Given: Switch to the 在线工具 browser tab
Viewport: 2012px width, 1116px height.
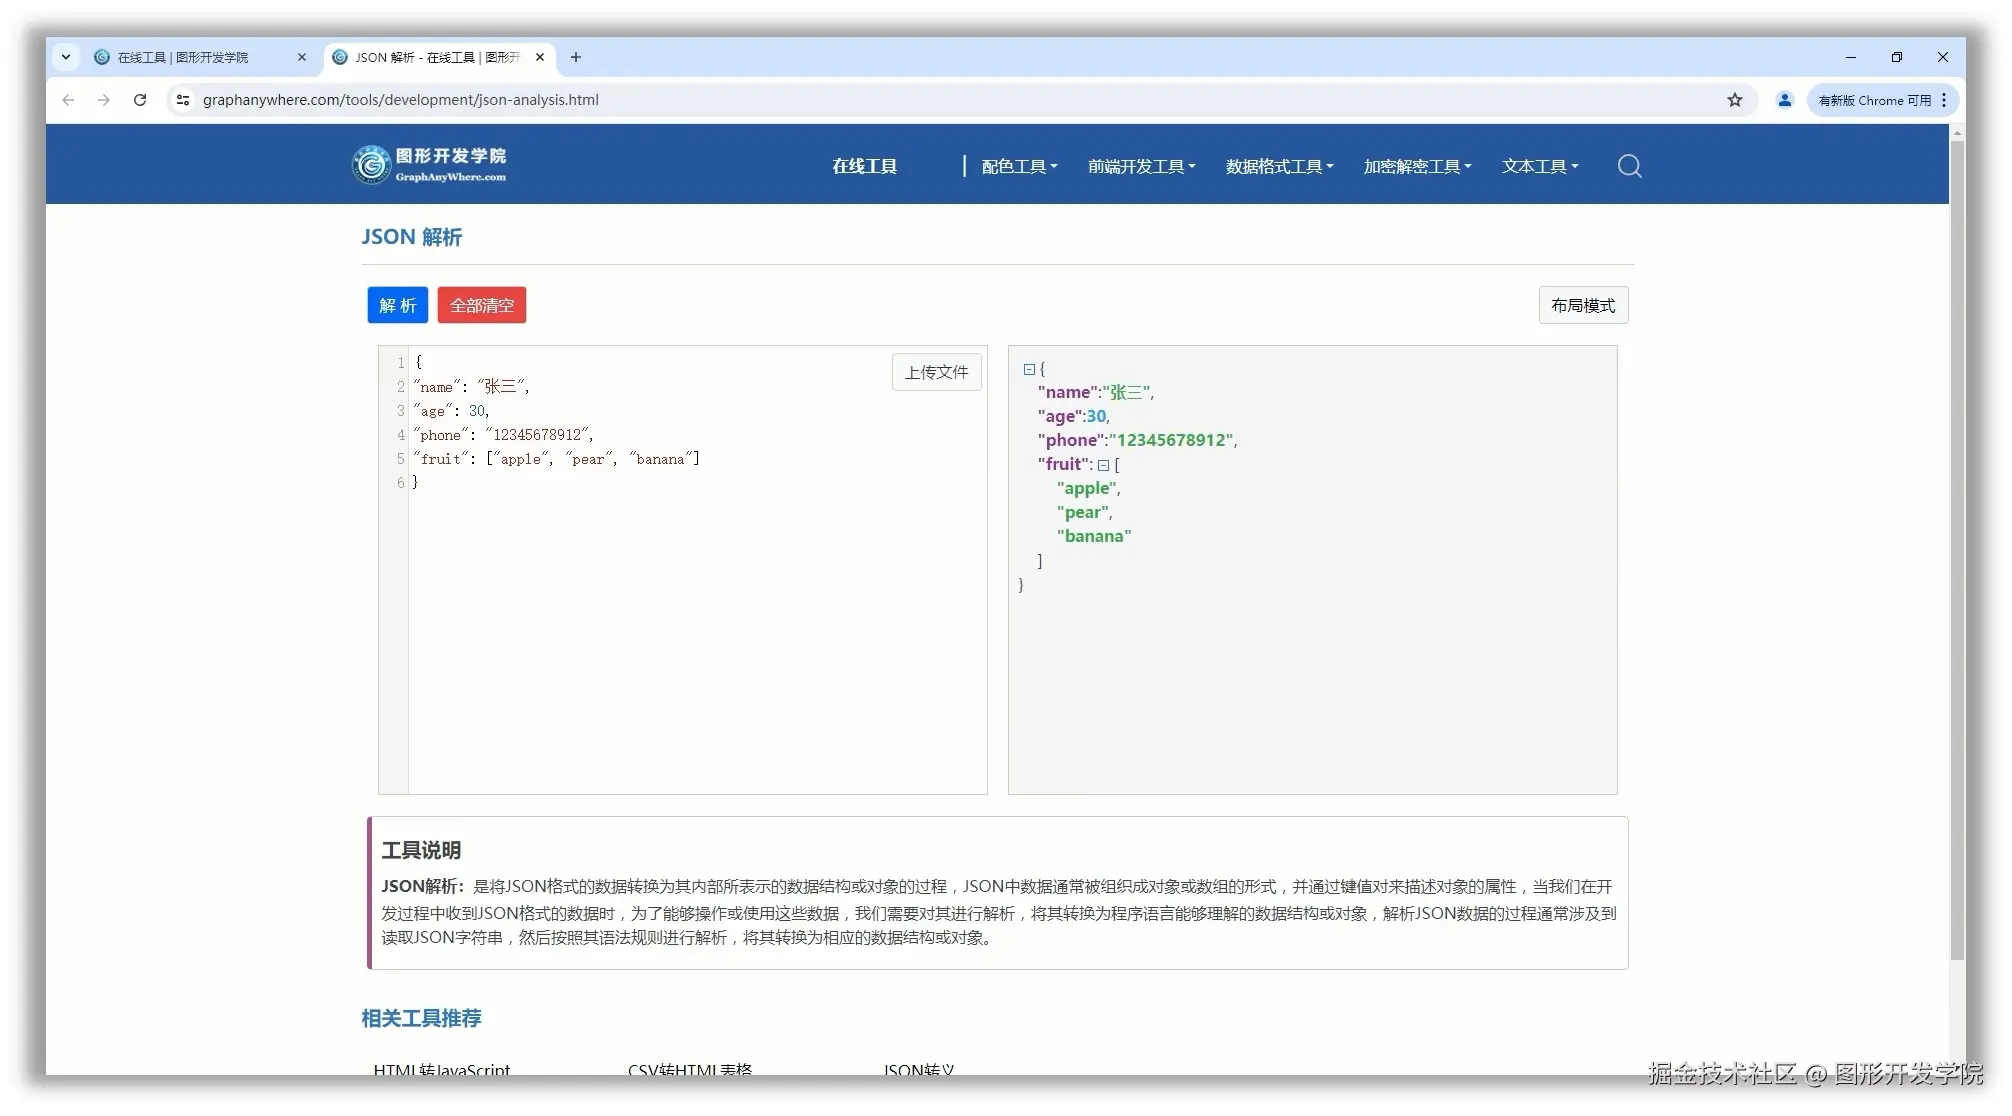Looking at the screenshot, I should click(190, 57).
